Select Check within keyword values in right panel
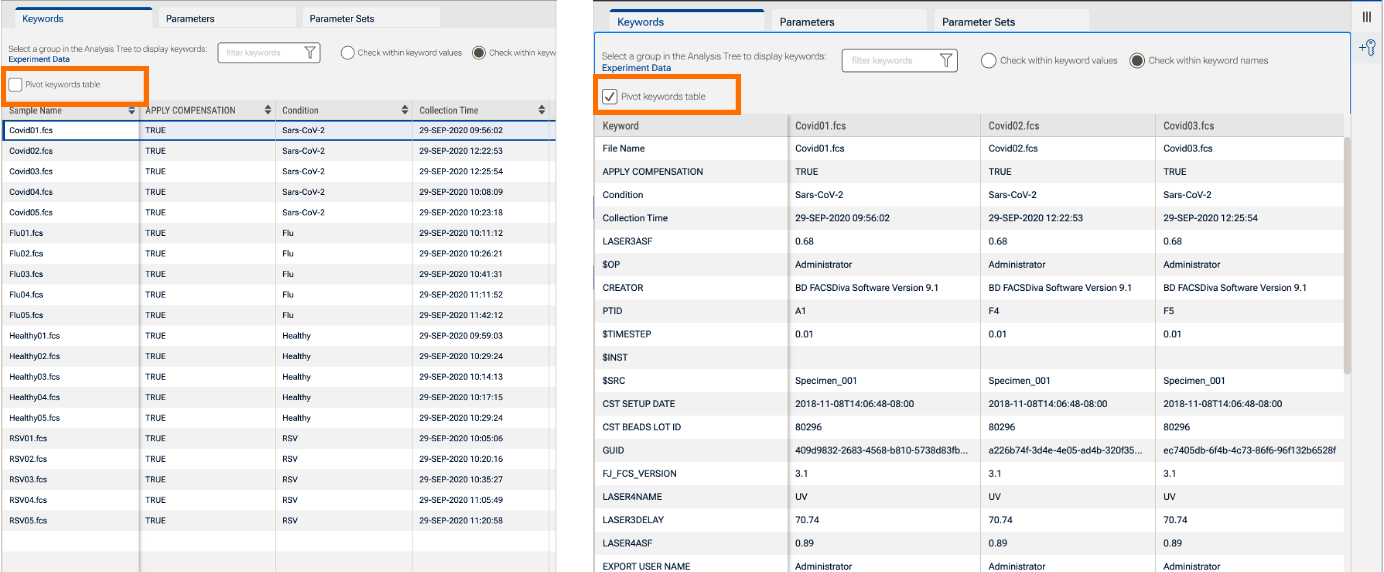1384x572 pixels. pyautogui.click(x=988, y=61)
